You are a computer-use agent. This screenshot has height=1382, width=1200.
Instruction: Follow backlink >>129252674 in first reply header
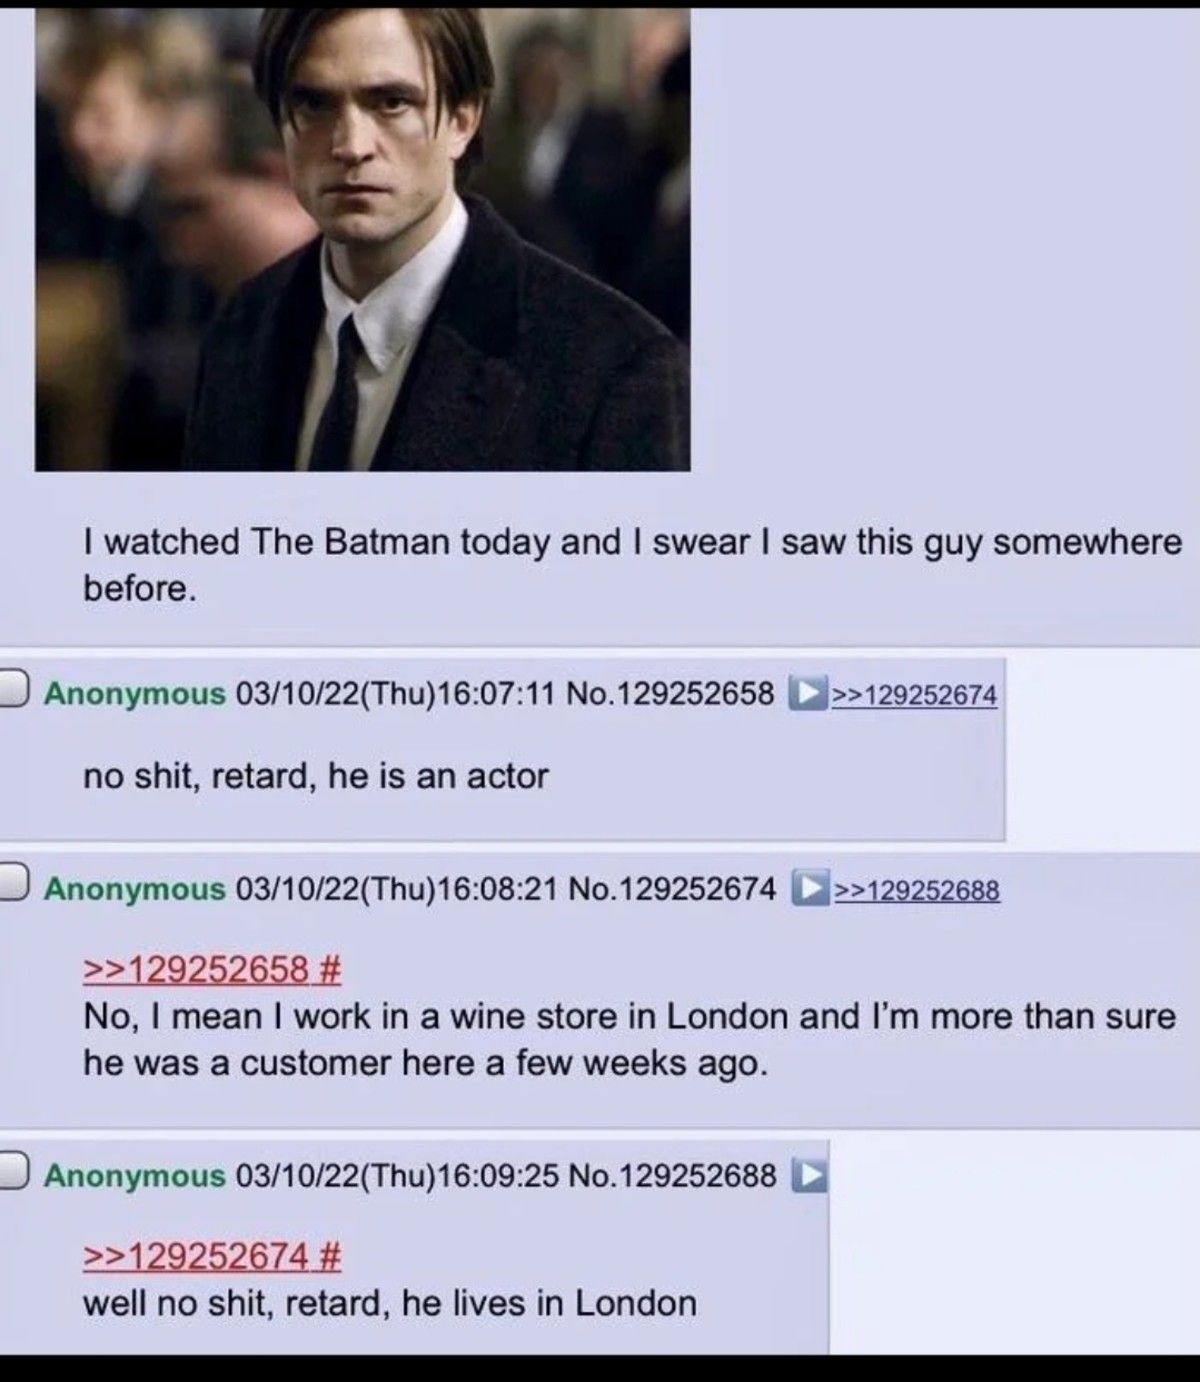pos(914,694)
